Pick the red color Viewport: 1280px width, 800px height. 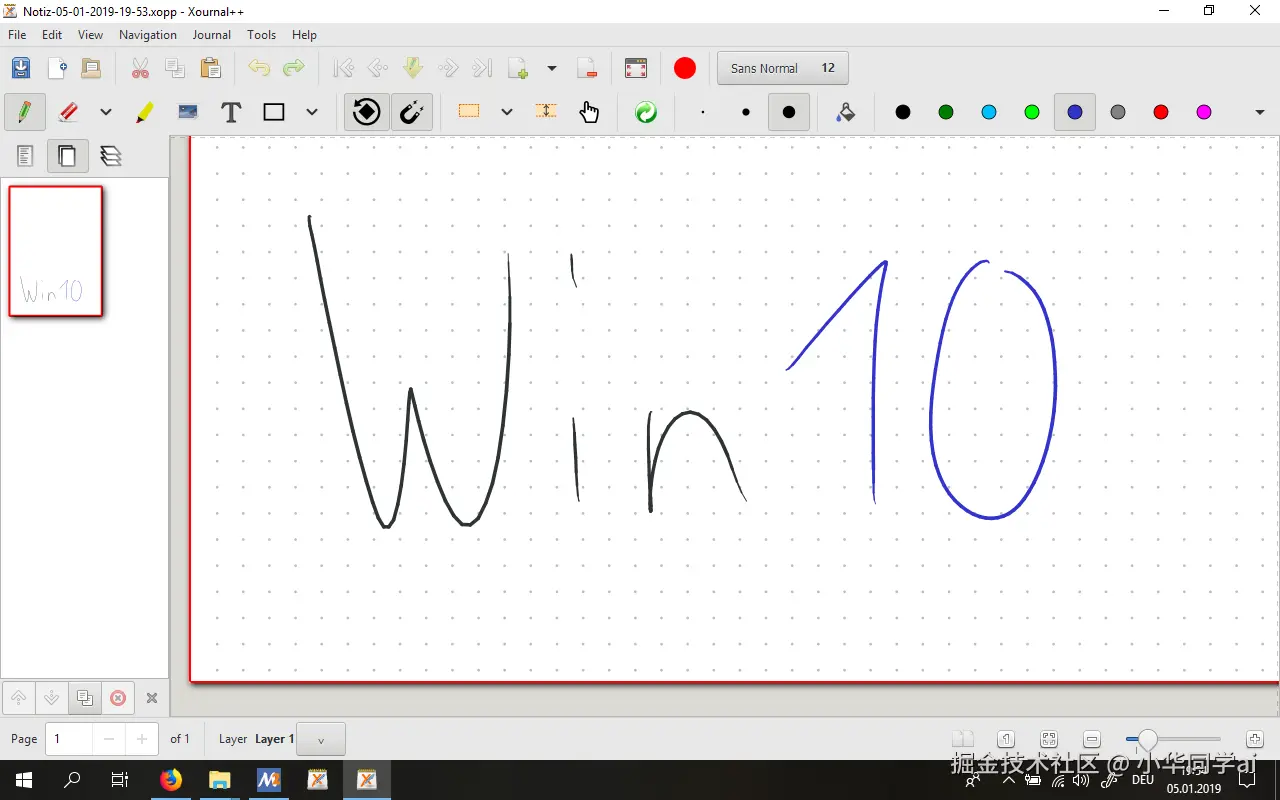coord(1161,112)
